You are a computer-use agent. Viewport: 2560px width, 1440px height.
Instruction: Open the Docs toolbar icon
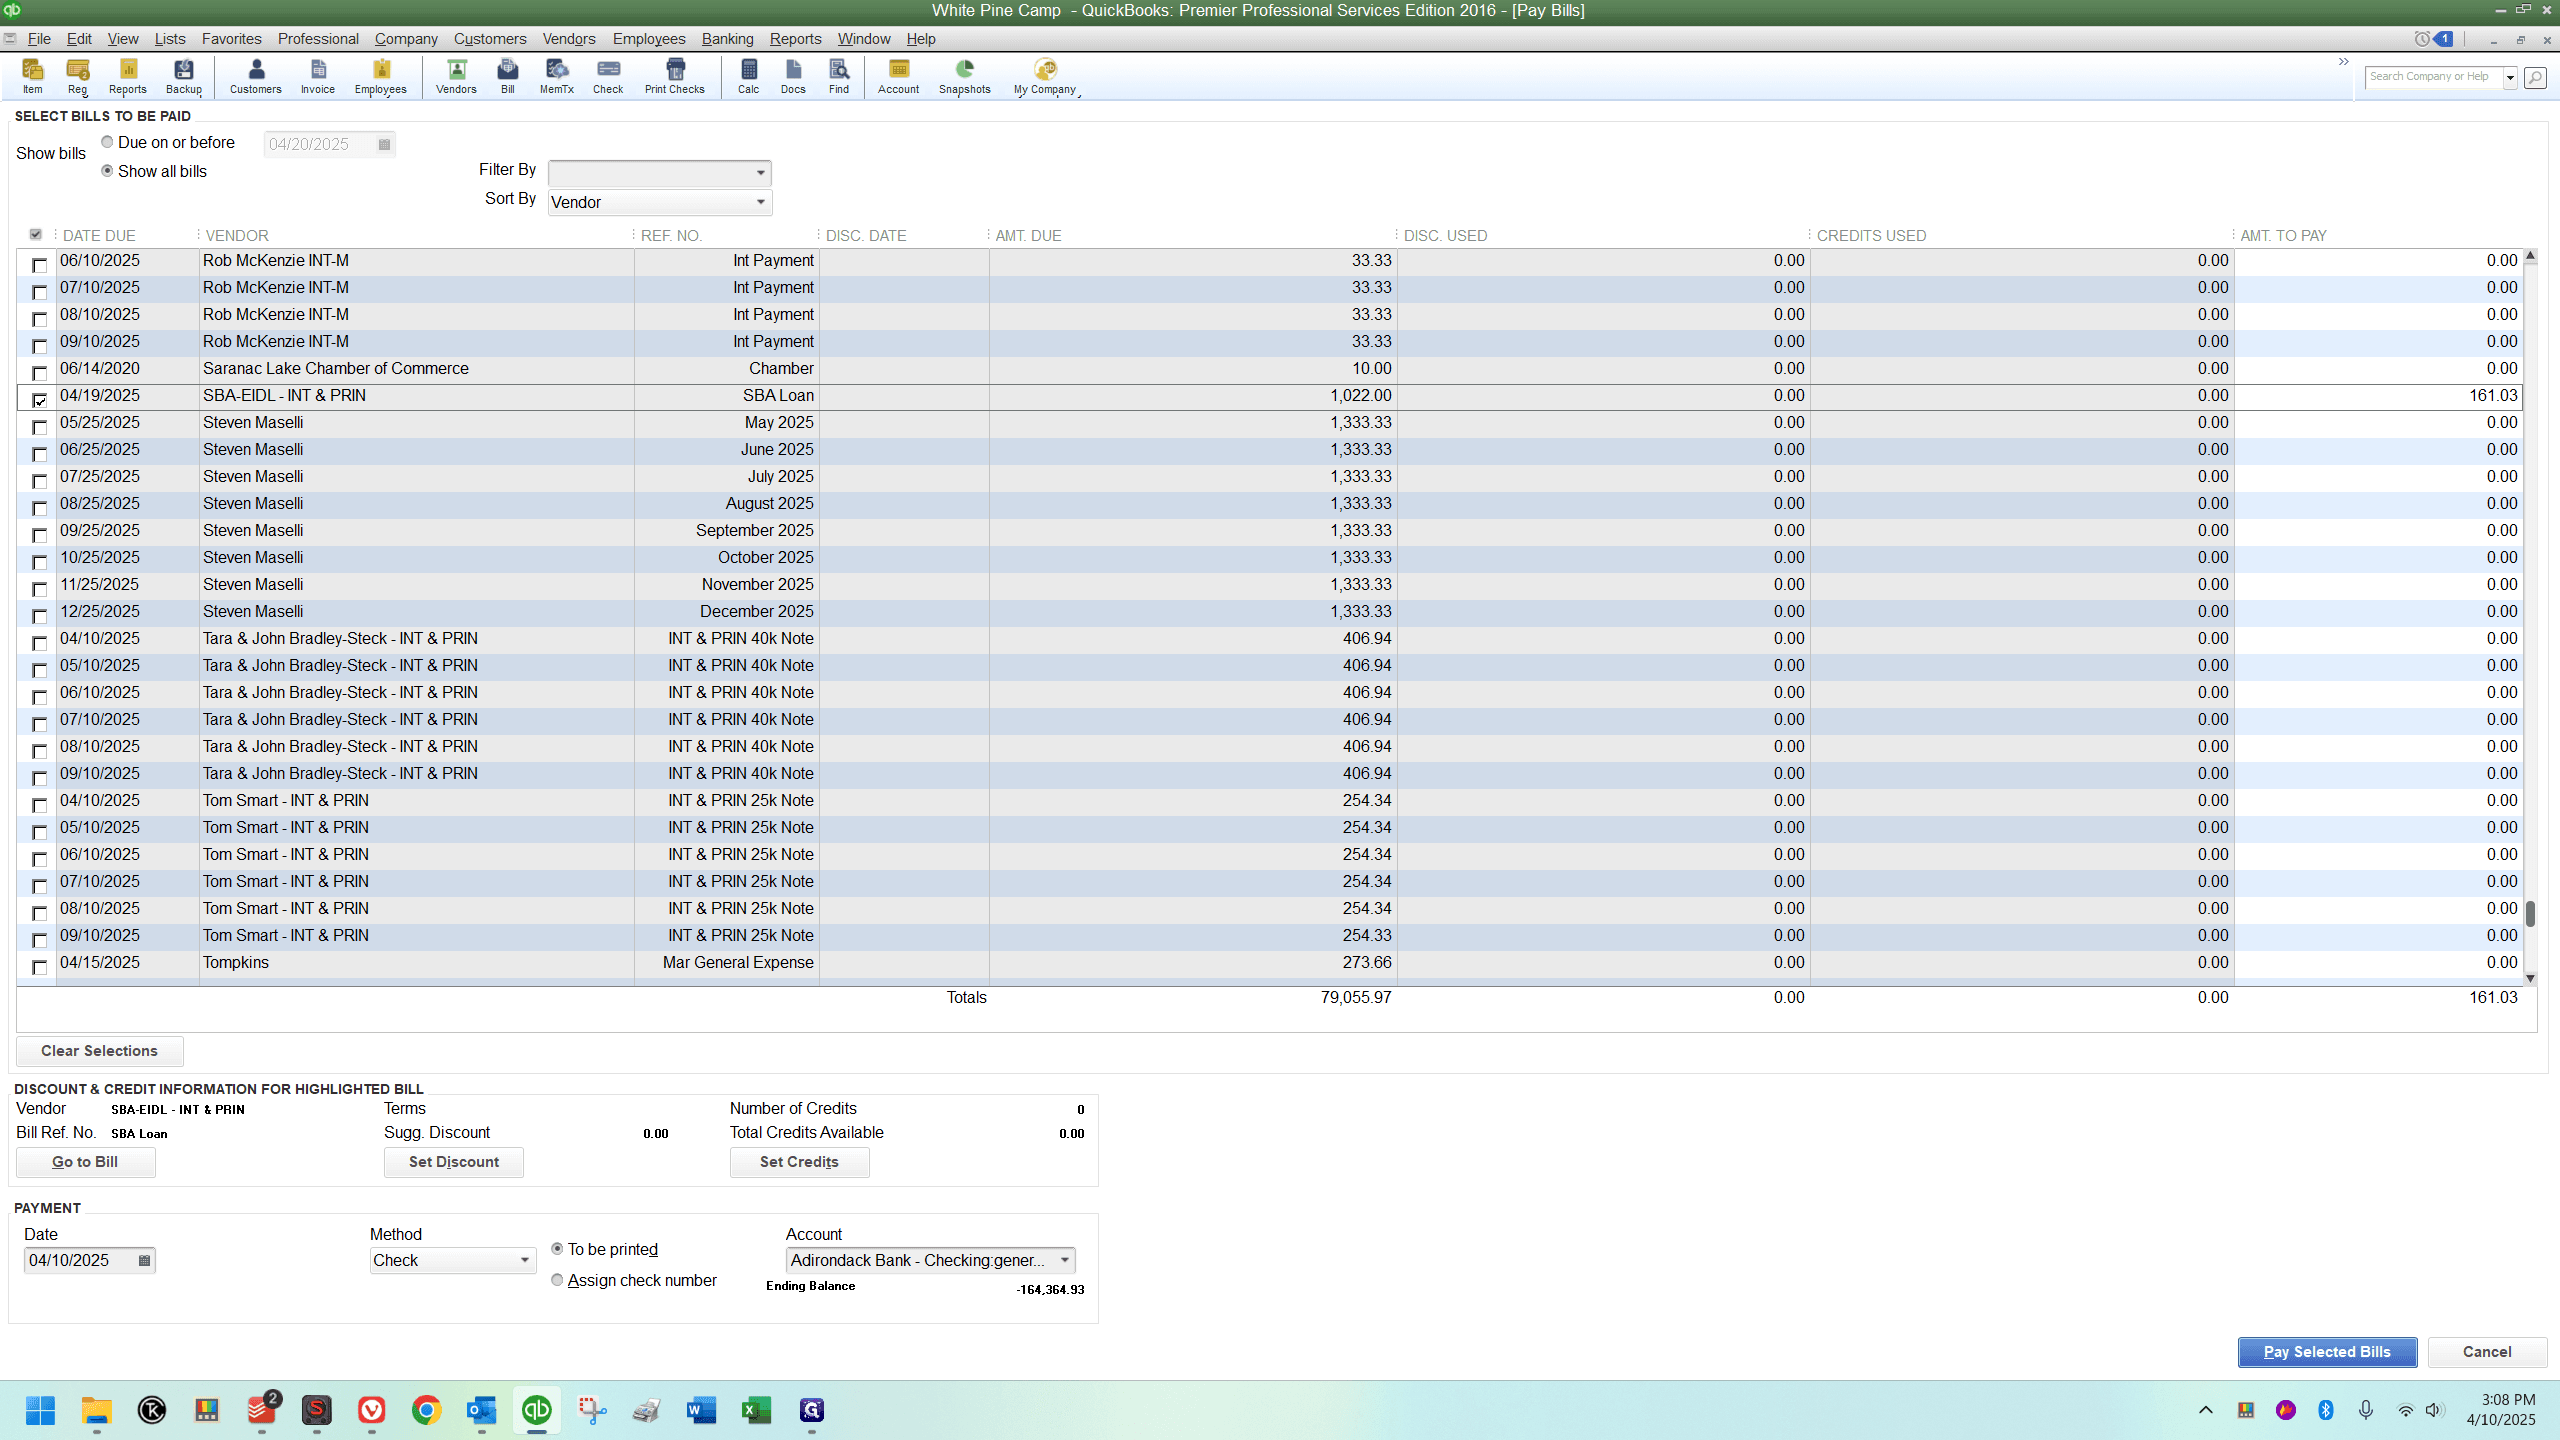tap(793, 76)
